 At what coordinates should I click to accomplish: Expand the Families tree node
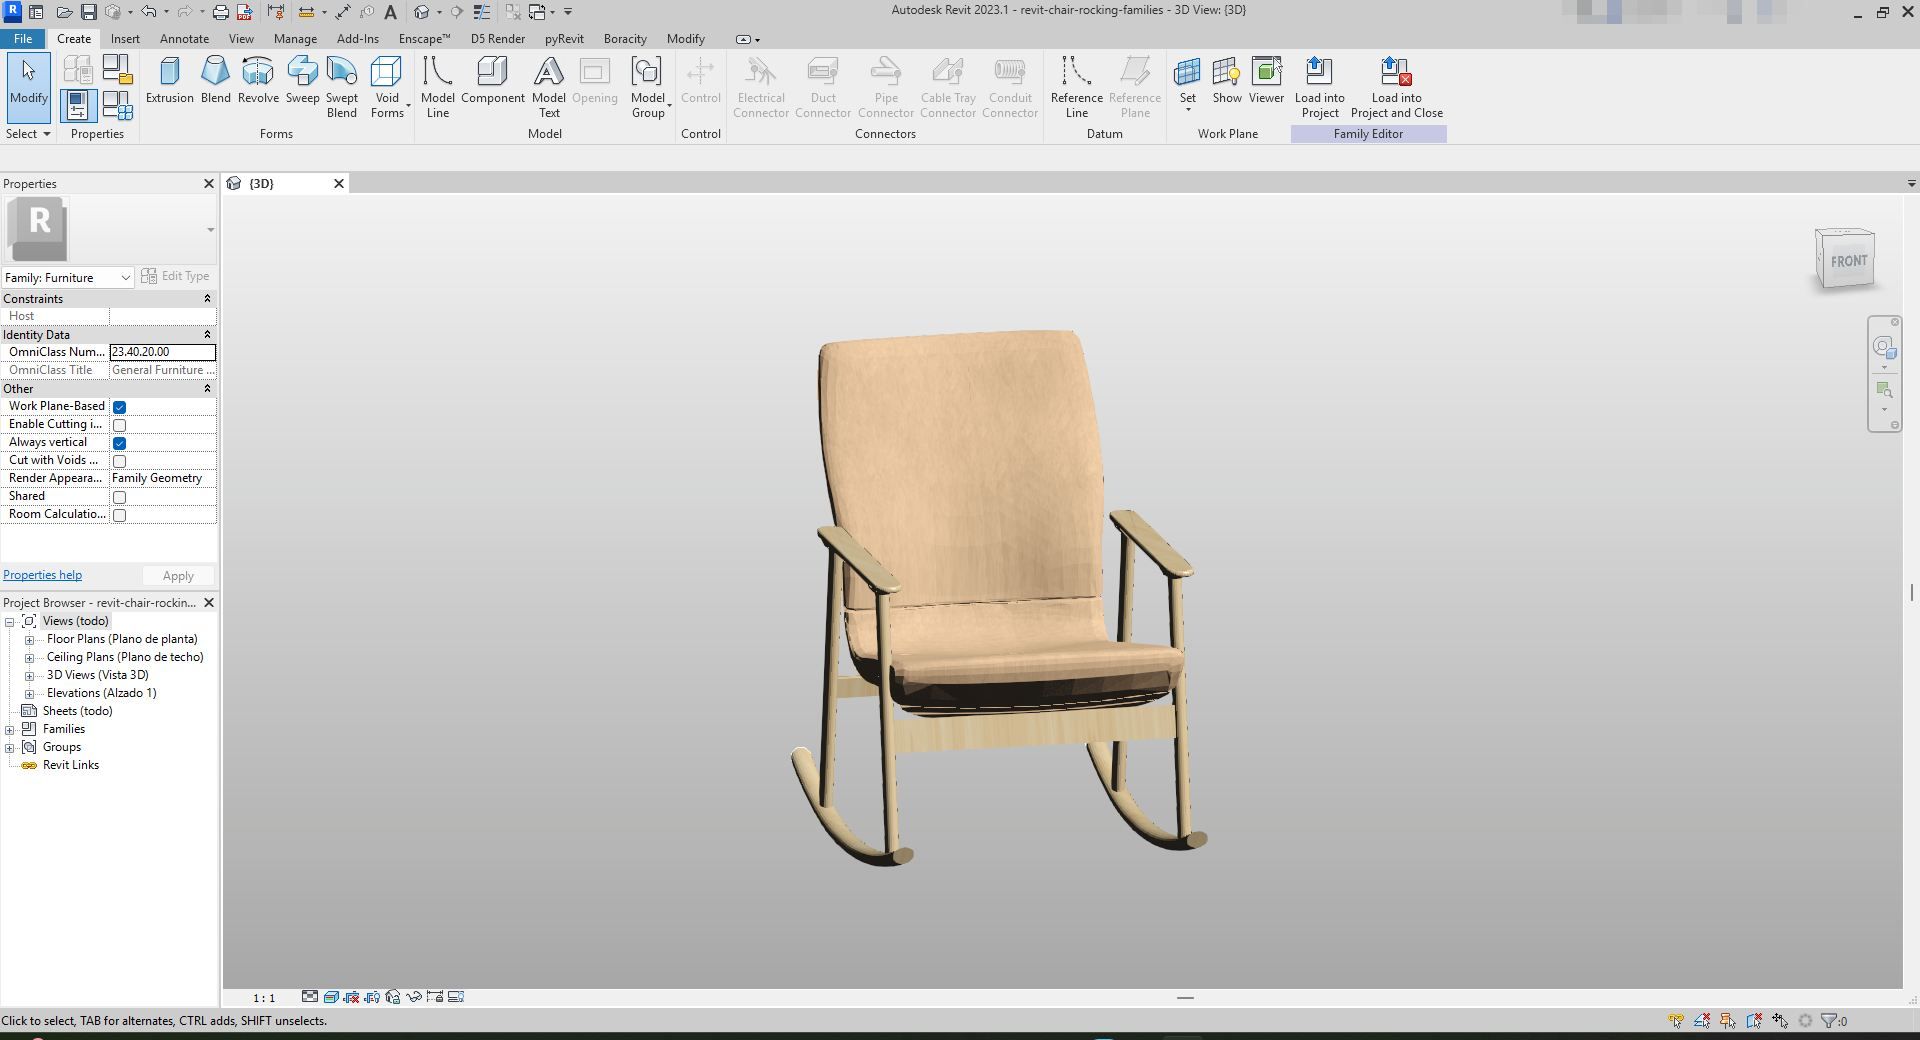[x=10, y=730]
